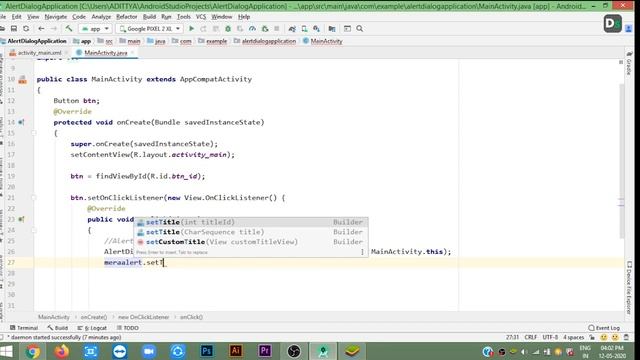This screenshot has height=360, width=640.
Task: Open the Navigate menu
Action: coord(56,17)
